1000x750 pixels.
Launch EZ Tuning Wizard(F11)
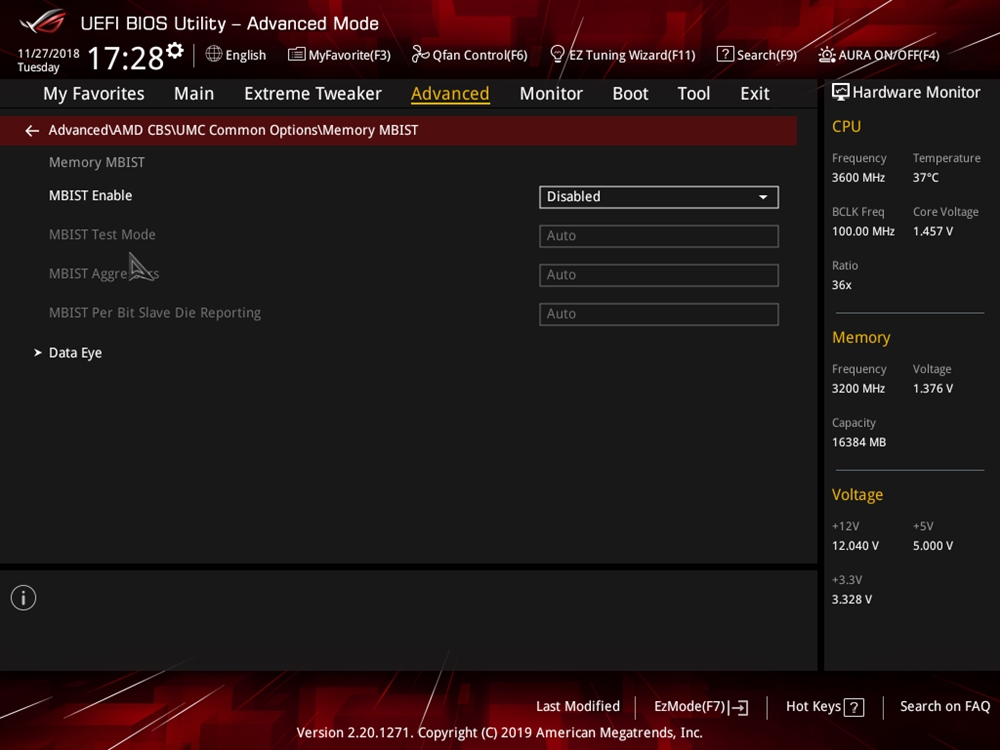point(623,55)
